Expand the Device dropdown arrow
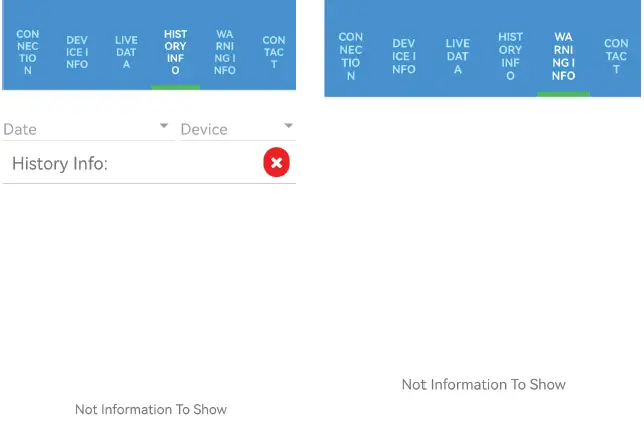 click(x=288, y=127)
